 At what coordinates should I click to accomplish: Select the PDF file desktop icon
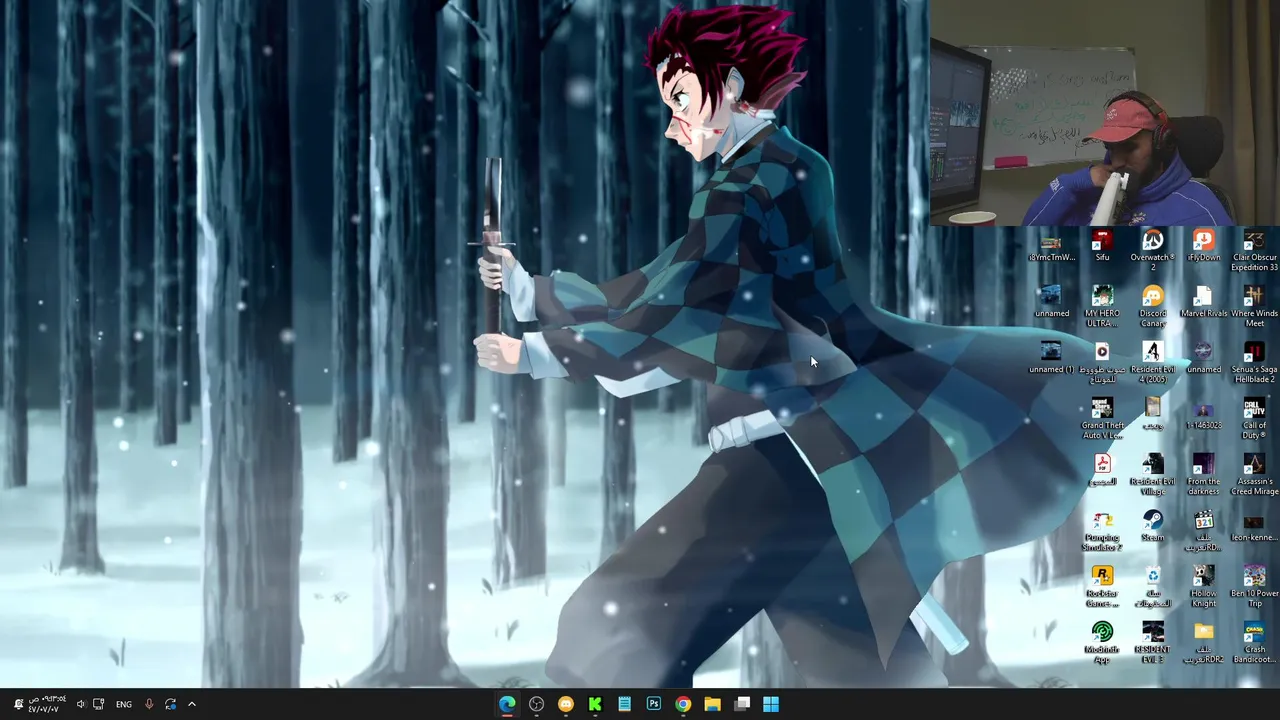click(x=1102, y=471)
